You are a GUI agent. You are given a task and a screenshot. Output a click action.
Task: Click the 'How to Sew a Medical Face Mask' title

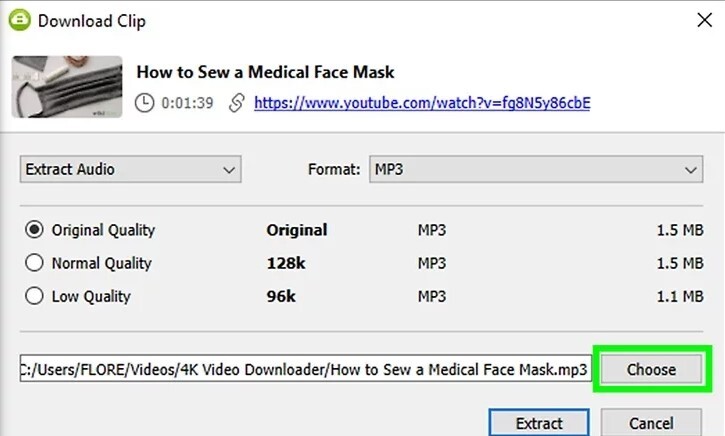tap(265, 72)
